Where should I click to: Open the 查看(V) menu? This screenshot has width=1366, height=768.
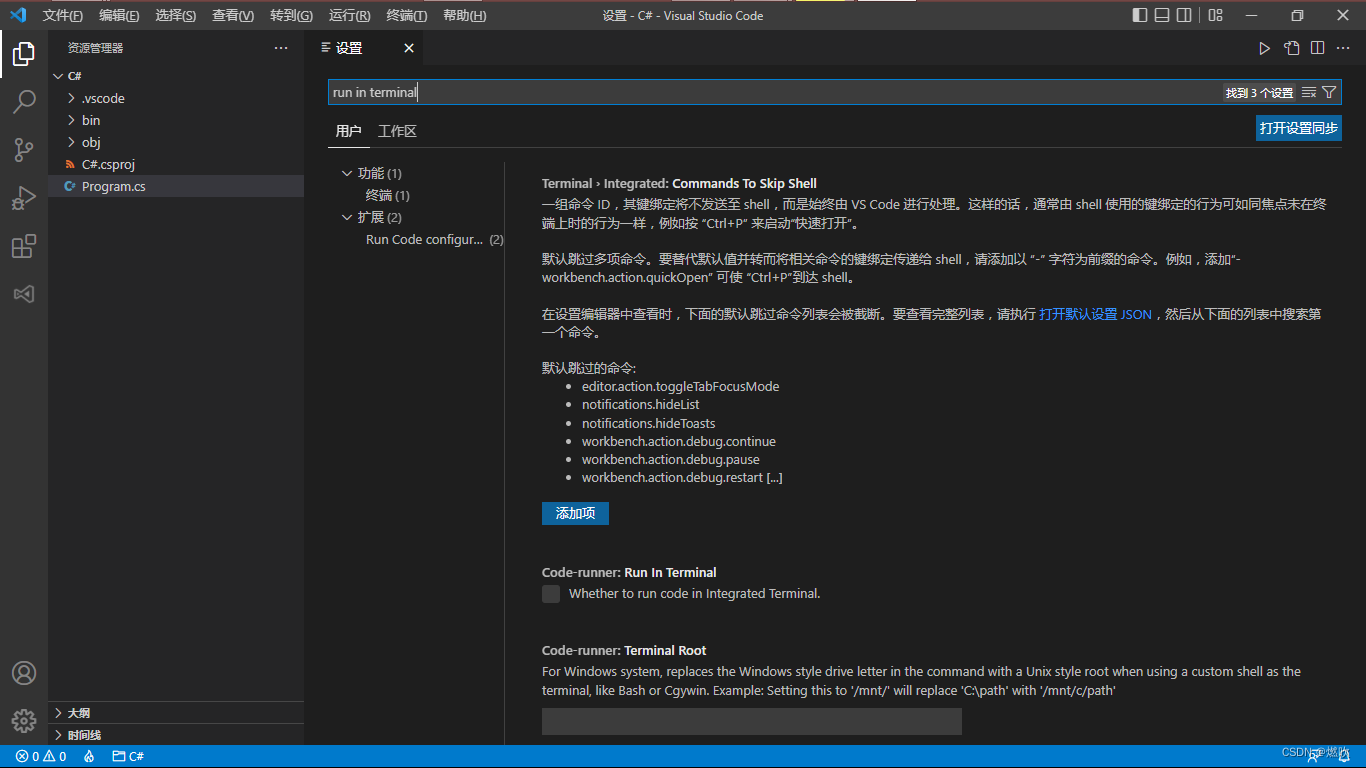(x=233, y=15)
